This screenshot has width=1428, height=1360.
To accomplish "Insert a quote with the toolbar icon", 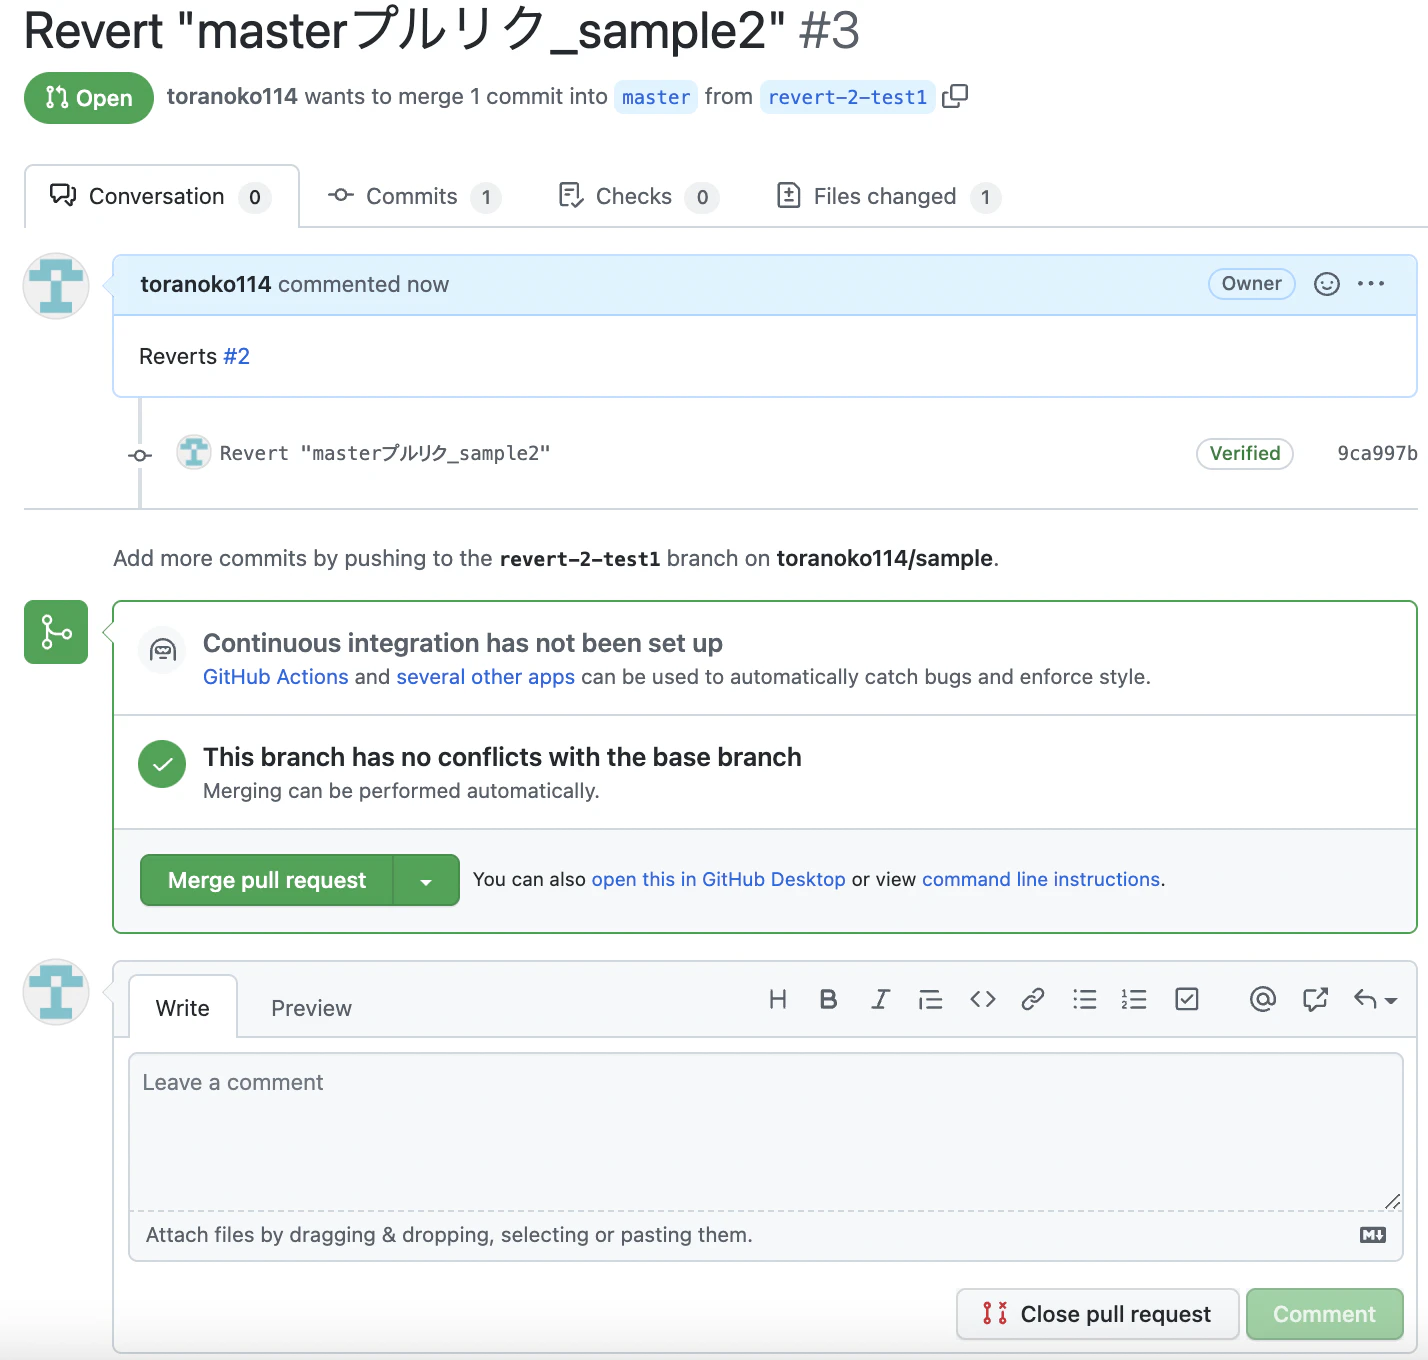I will coord(930,999).
